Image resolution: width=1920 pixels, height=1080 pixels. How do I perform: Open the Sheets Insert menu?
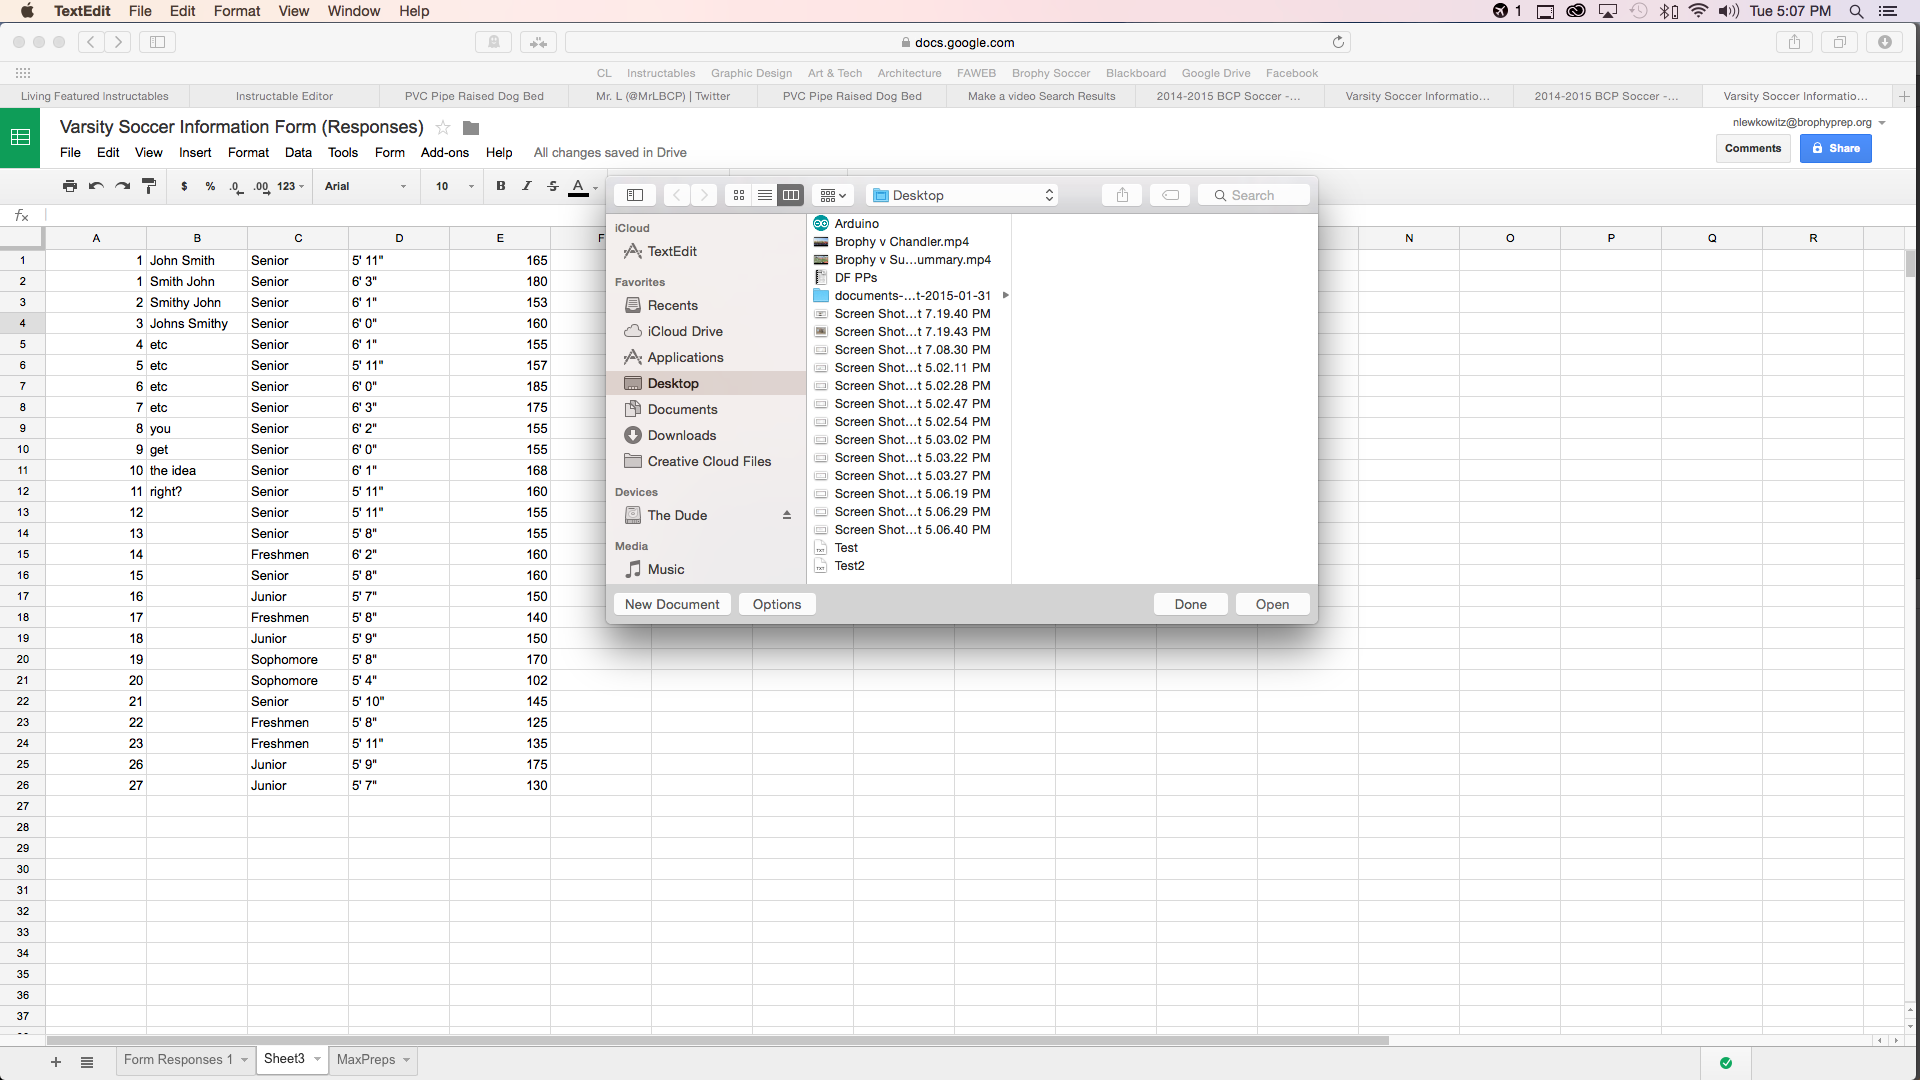click(195, 153)
